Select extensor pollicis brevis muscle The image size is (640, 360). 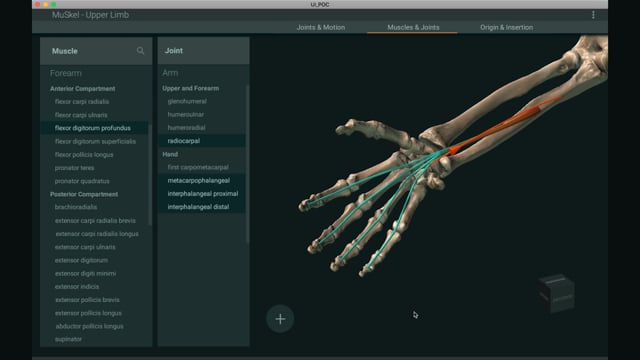pos(87,300)
